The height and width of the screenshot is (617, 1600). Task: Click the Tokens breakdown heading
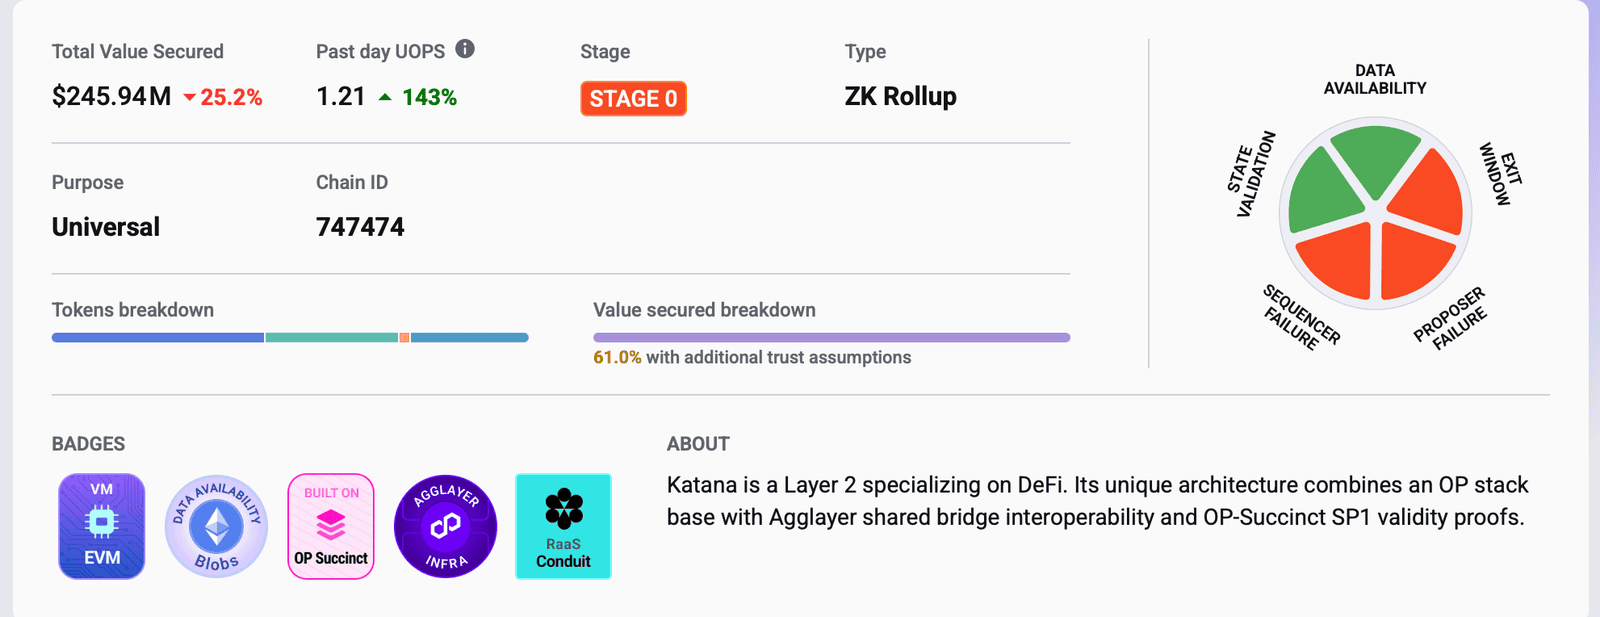click(x=132, y=310)
